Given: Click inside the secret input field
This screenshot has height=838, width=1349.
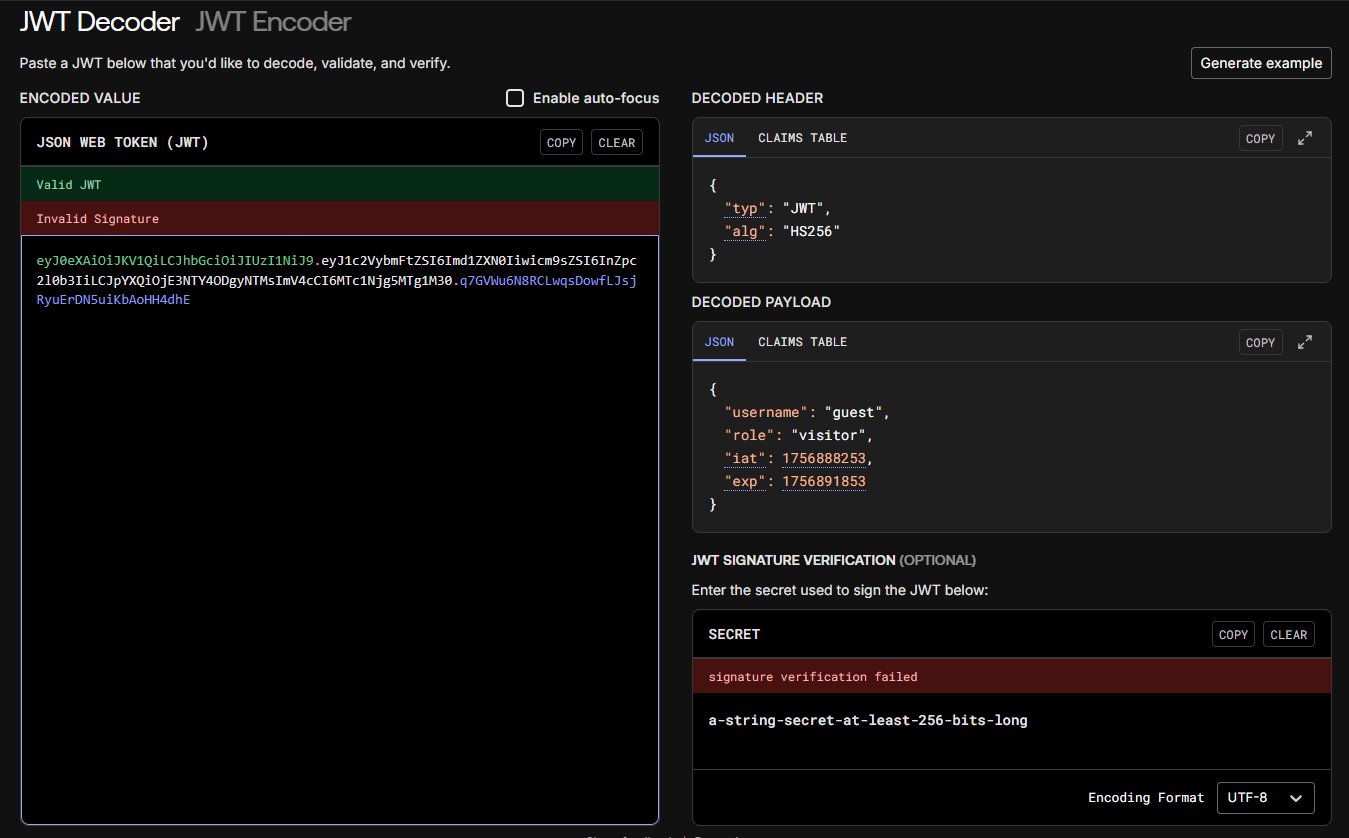Looking at the screenshot, I should click(1011, 732).
